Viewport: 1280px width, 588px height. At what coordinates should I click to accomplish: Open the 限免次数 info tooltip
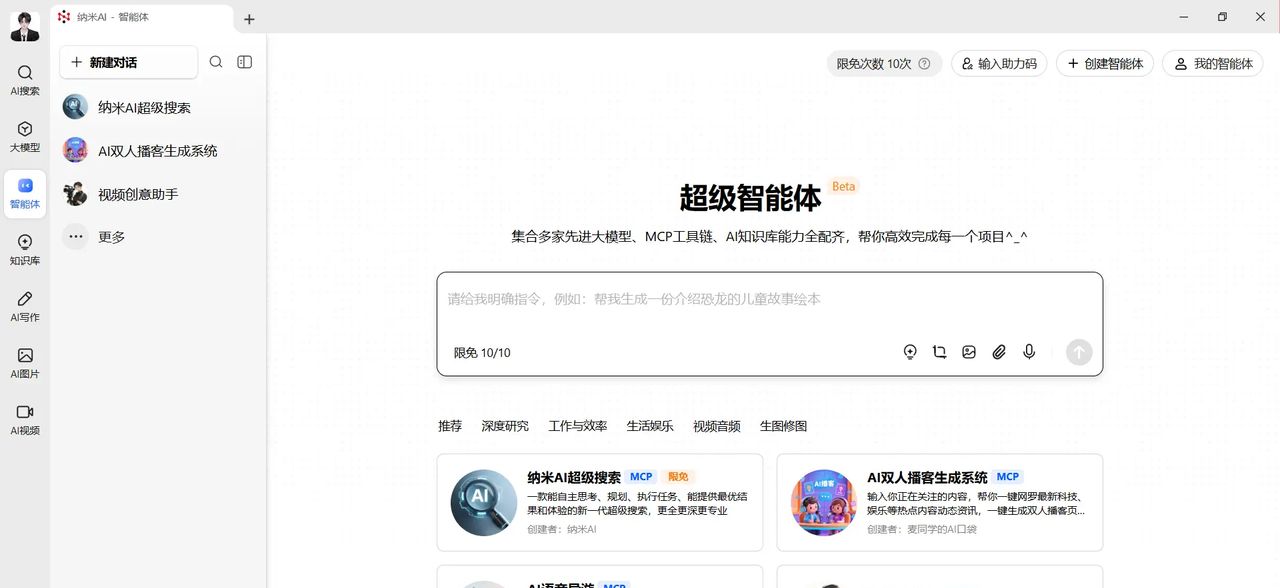tap(925, 63)
